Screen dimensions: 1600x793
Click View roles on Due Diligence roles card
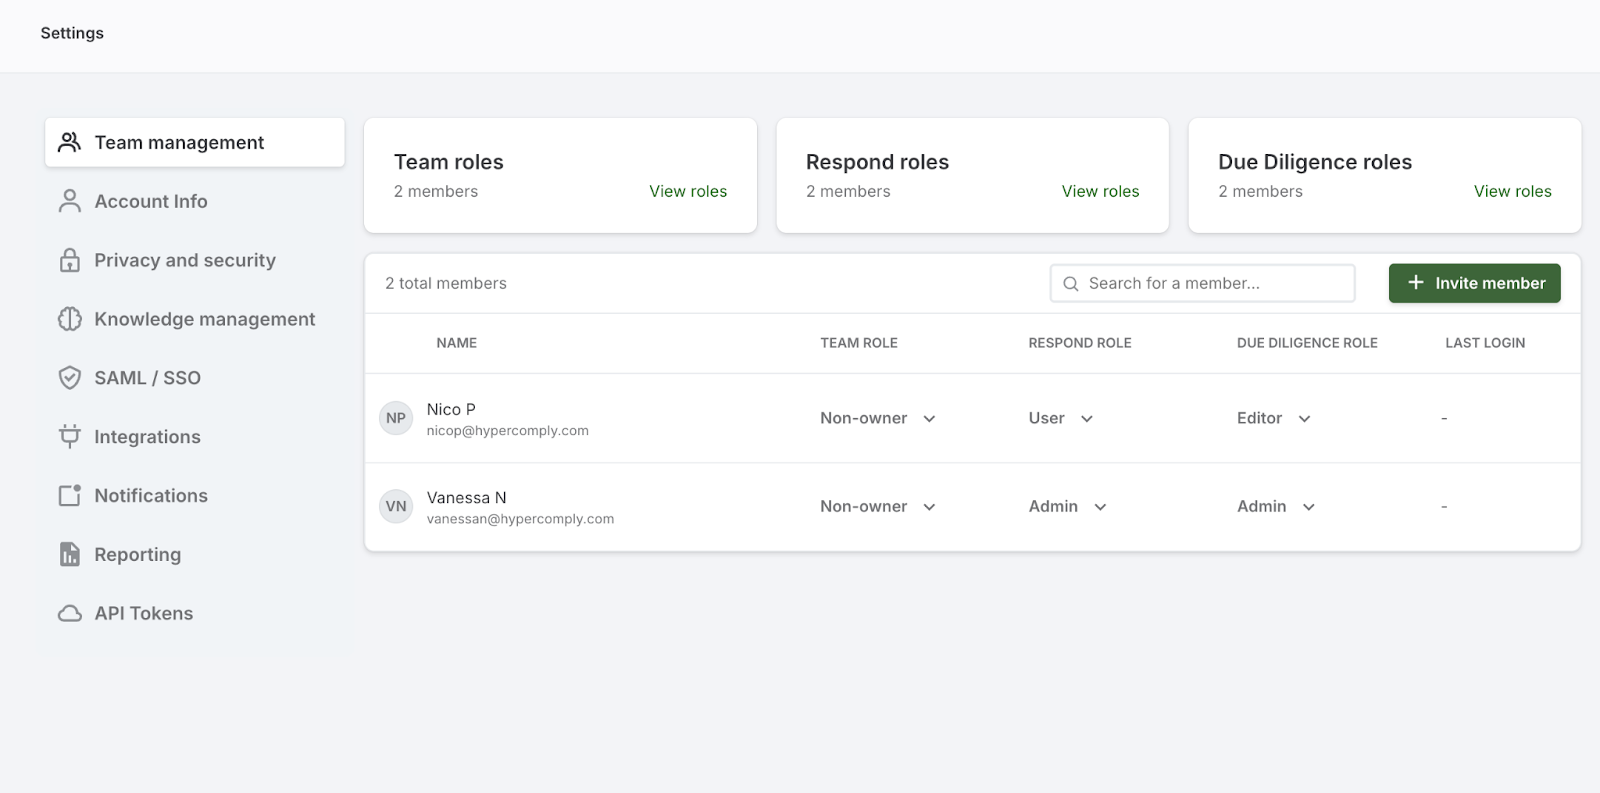1512,191
